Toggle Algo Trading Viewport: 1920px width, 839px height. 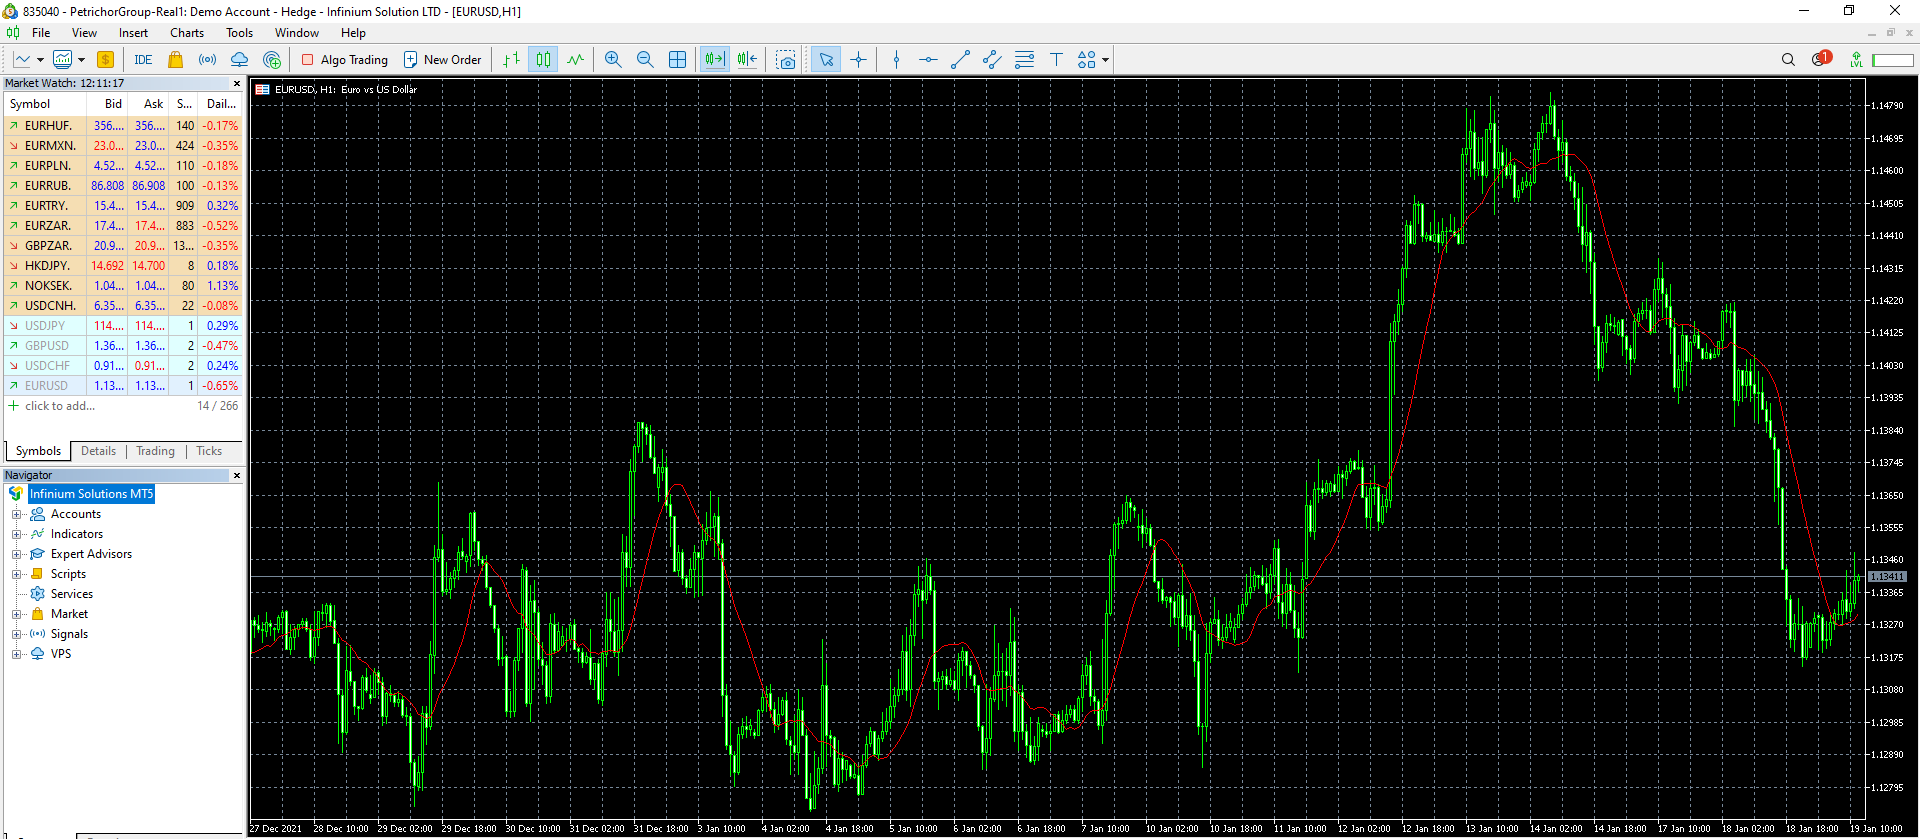click(x=345, y=60)
